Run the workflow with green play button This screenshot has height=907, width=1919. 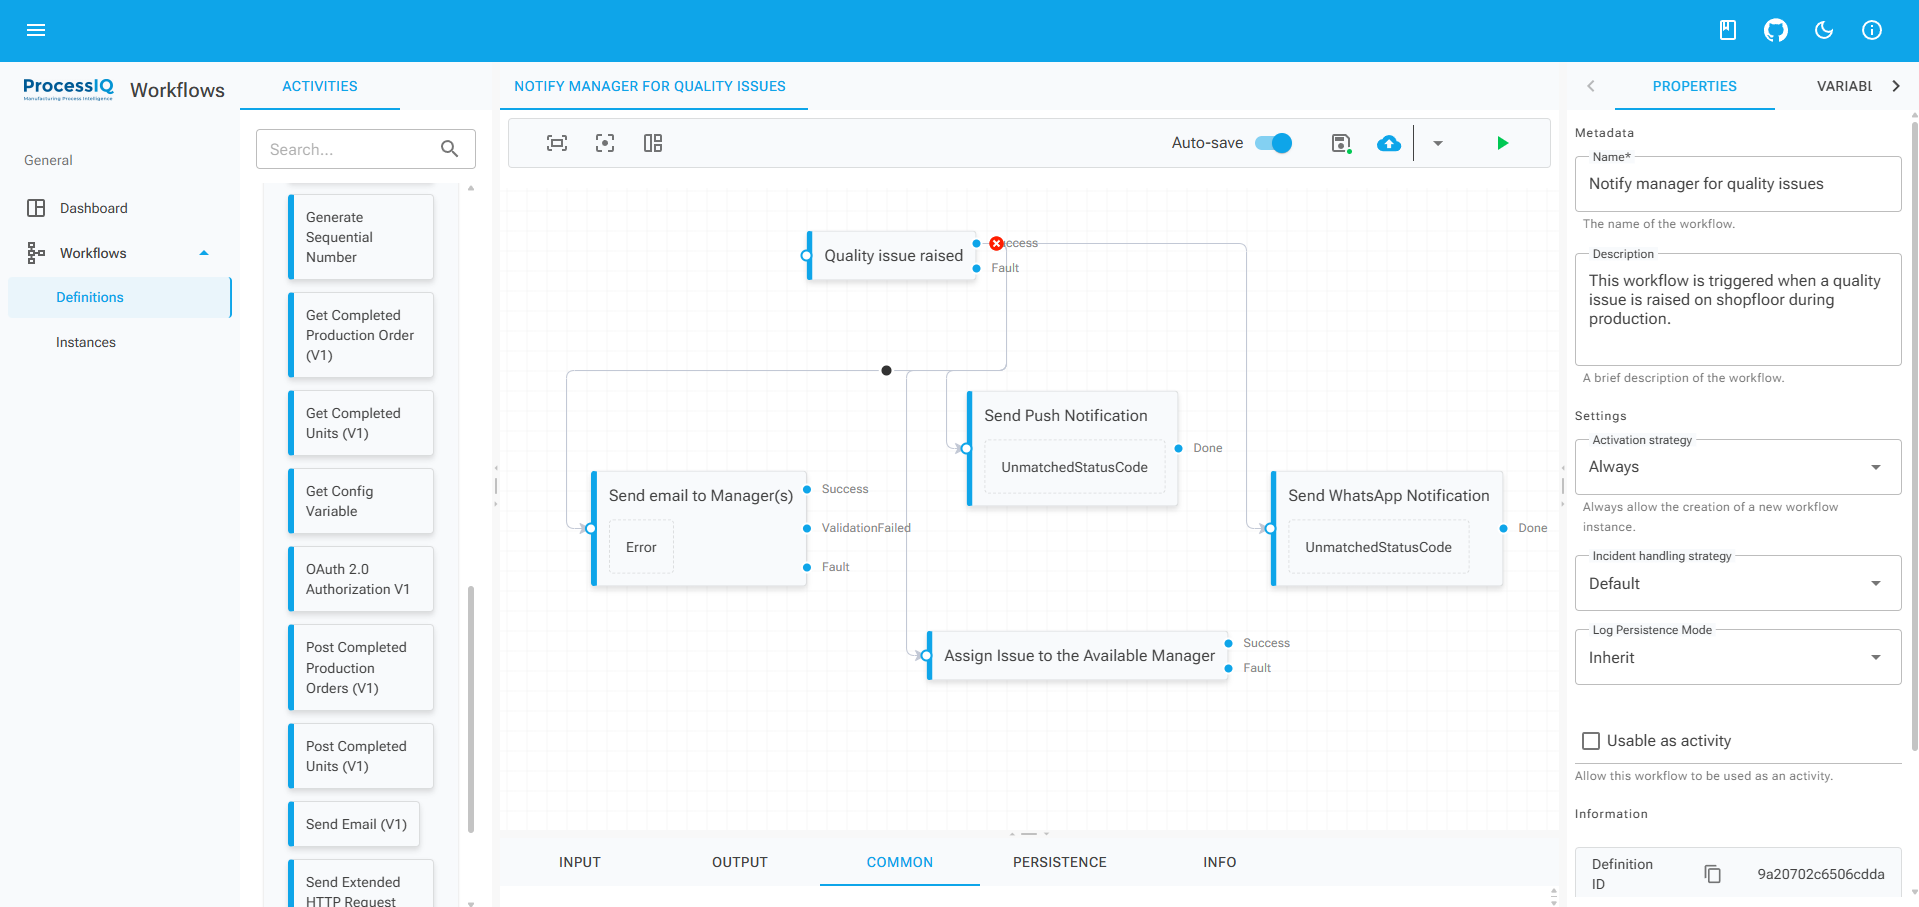(x=1502, y=143)
